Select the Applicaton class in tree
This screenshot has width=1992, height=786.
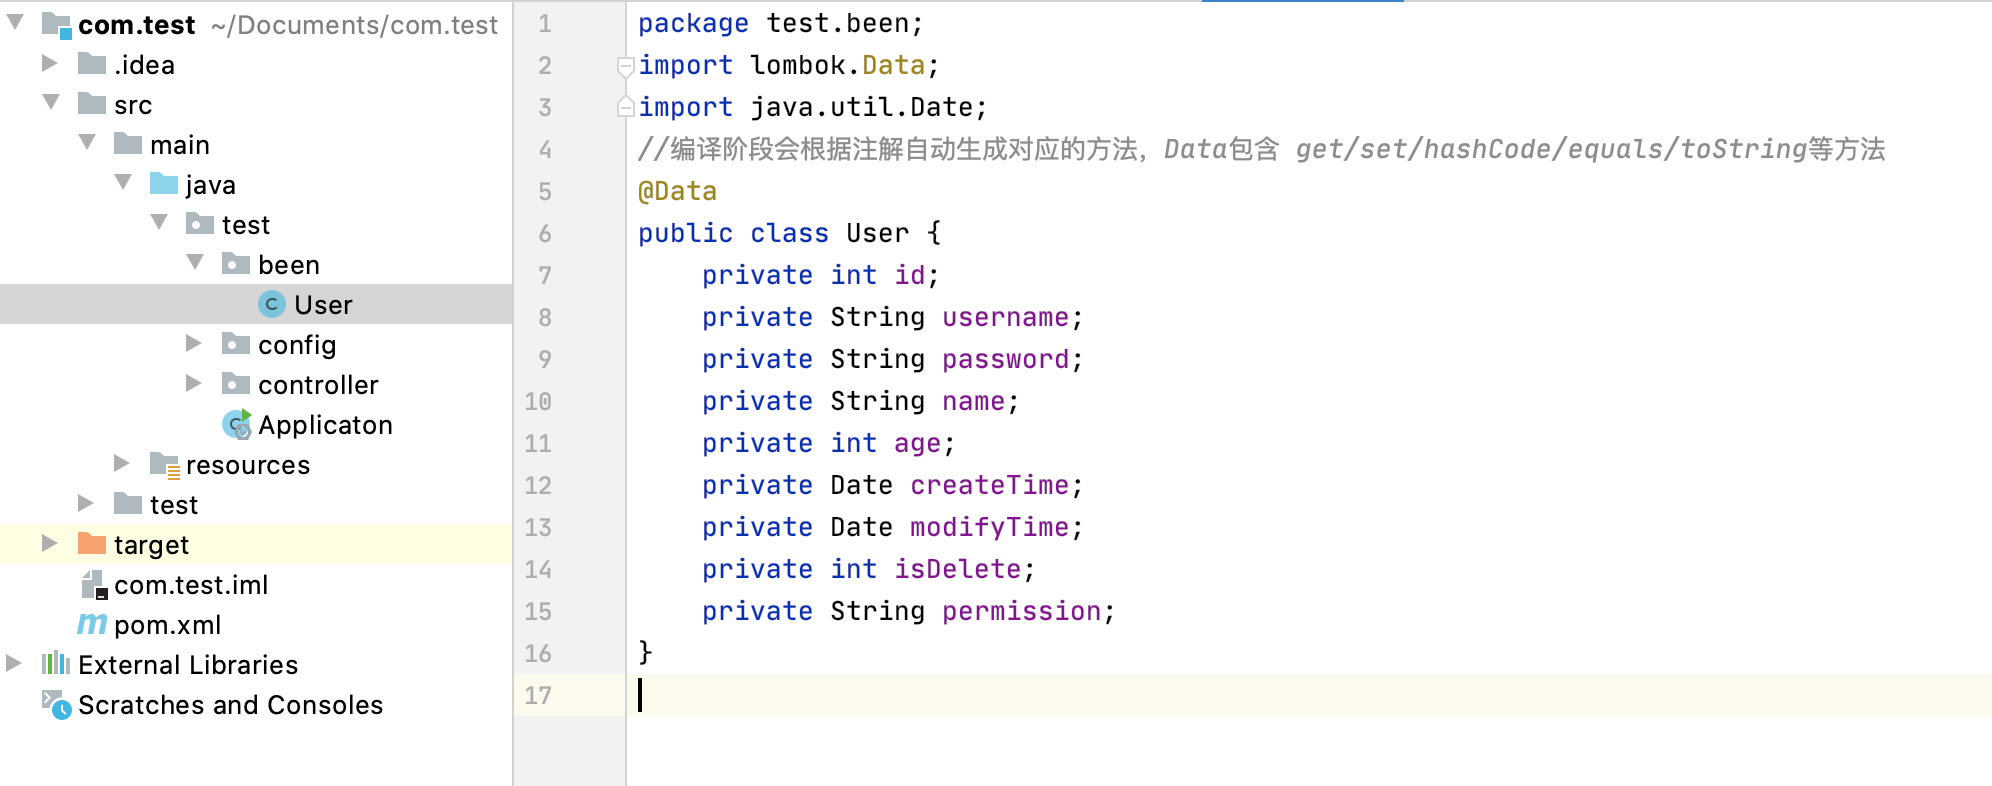pyautogui.click(x=324, y=425)
